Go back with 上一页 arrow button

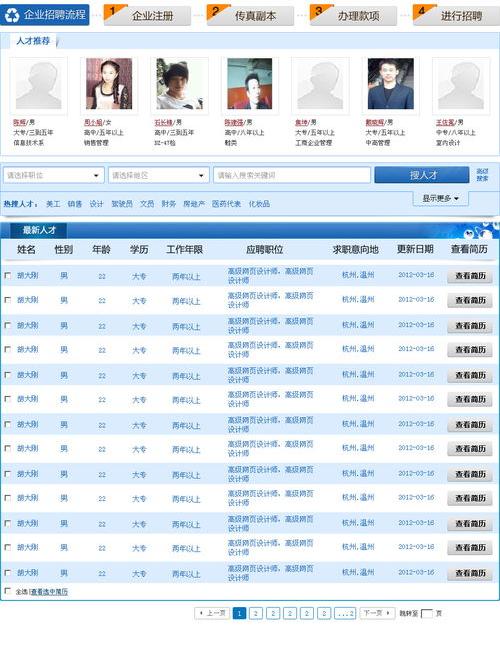click(212, 613)
